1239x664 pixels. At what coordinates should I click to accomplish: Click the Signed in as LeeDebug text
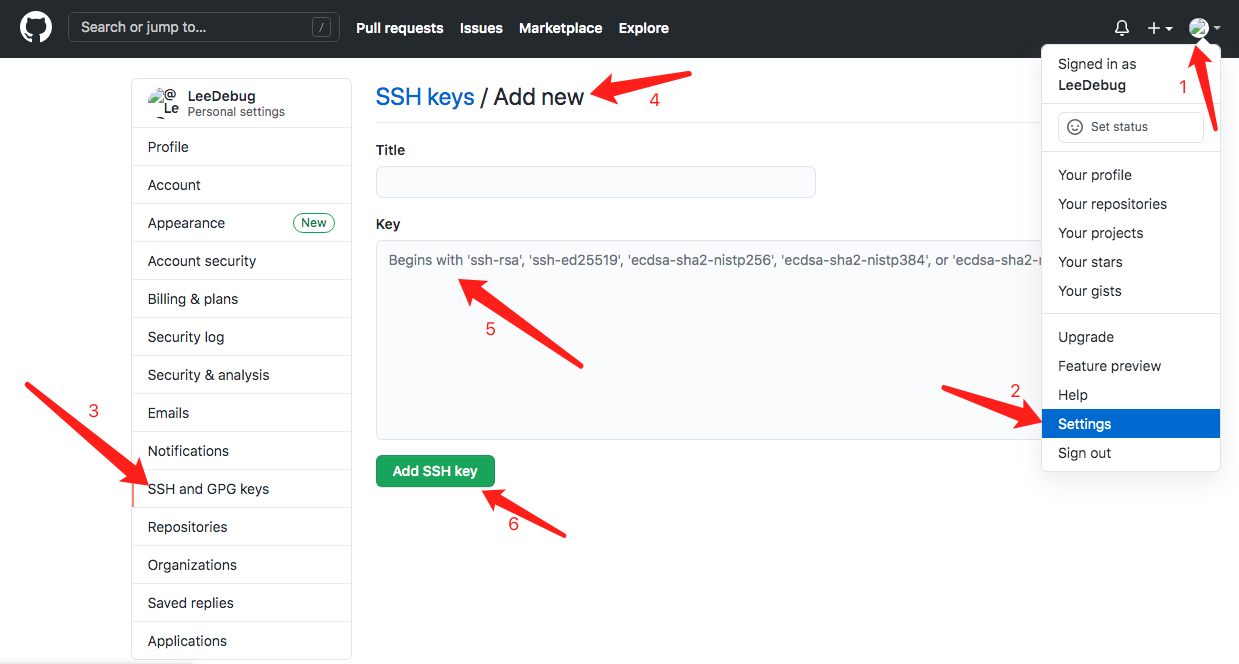click(x=1097, y=74)
